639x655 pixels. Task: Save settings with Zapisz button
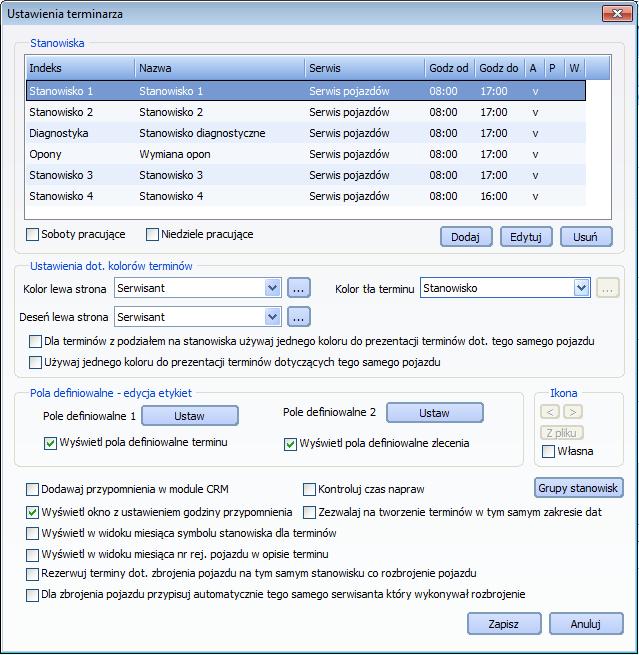coord(504,624)
